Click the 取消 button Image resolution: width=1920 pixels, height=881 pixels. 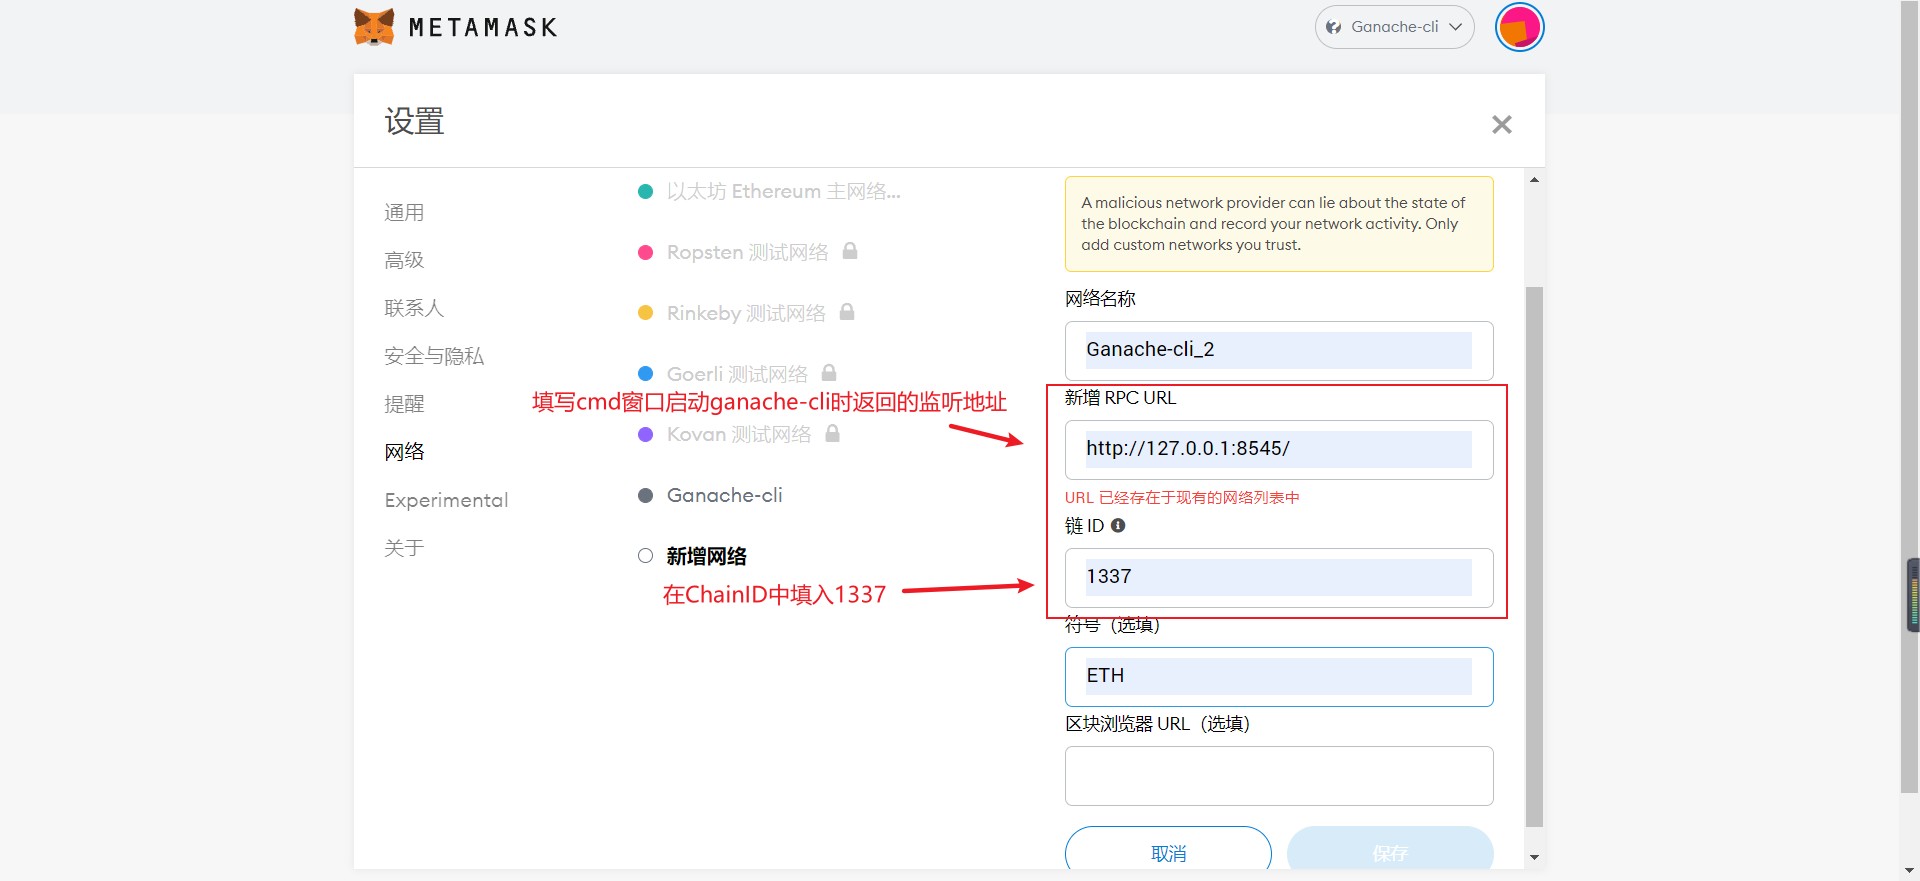point(1168,849)
